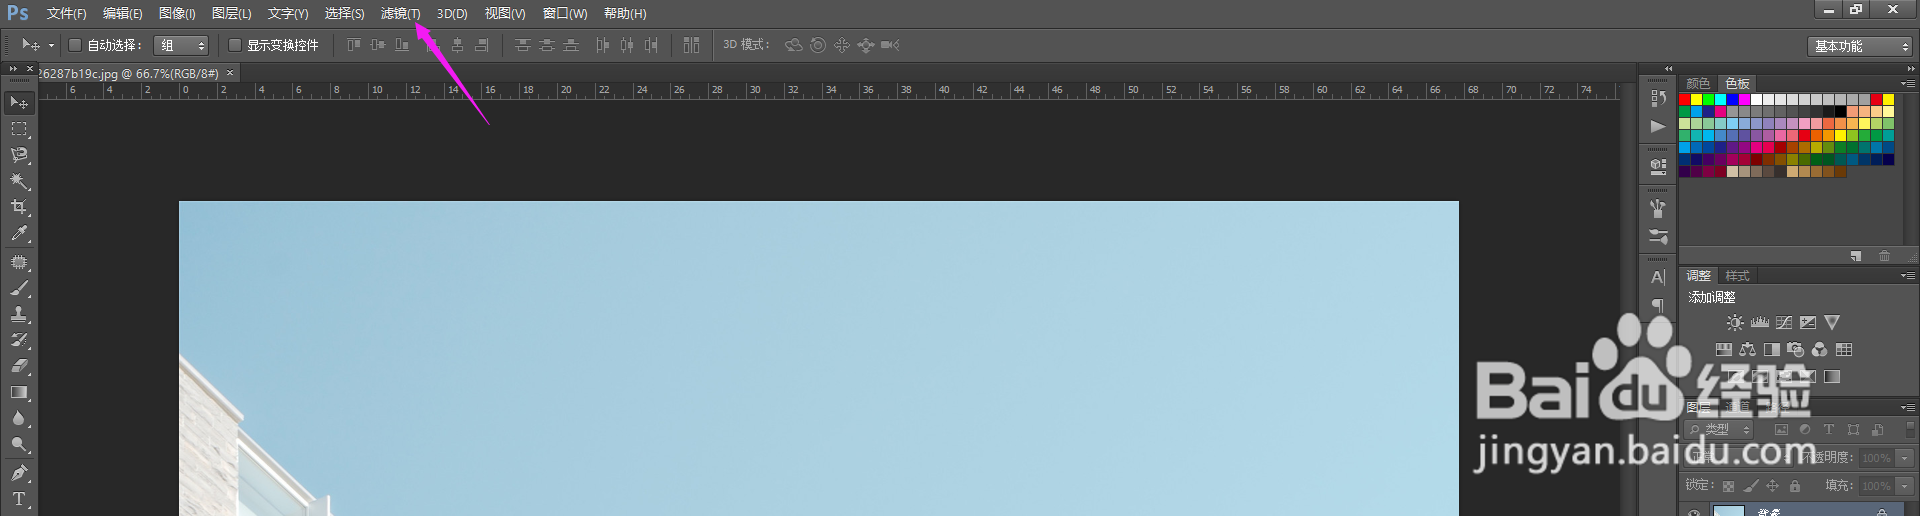The width and height of the screenshot is (1920, 516).
Task: Enable the 自动选择 checkbox
Action: coord(75,45)
